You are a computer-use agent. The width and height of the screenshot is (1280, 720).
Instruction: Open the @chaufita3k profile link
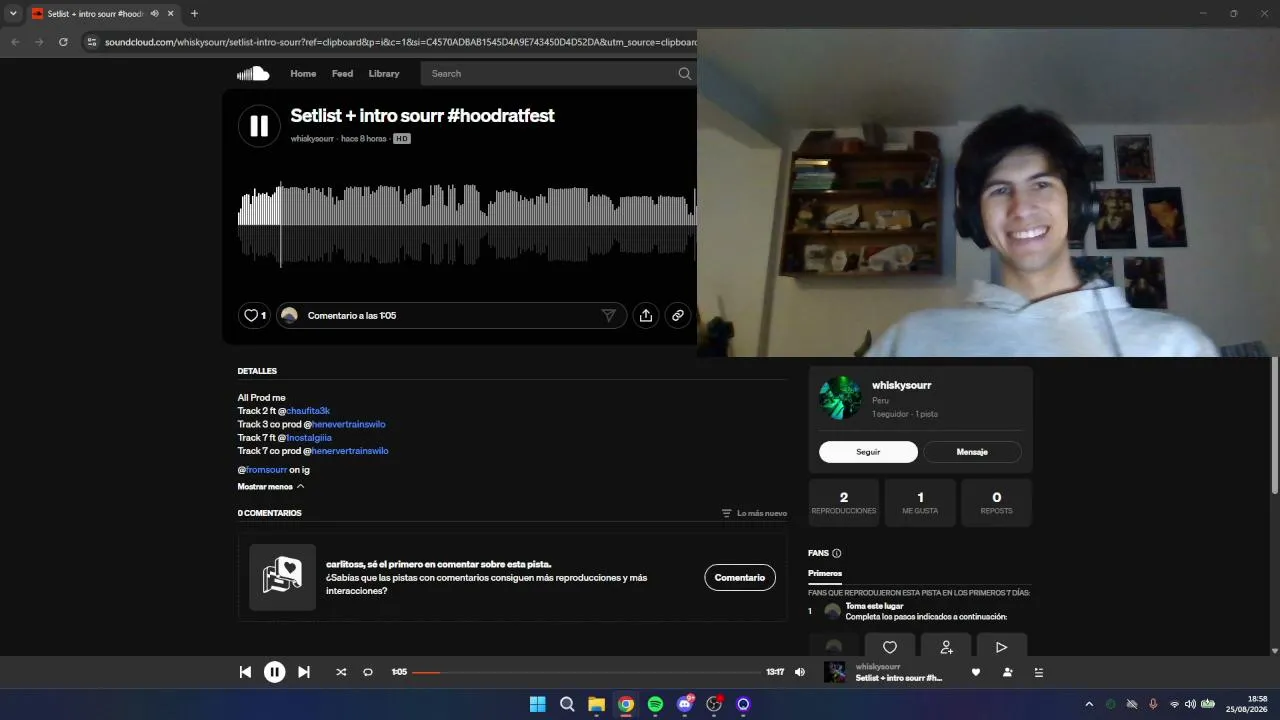pyautogui.click(x=309, y=411)
